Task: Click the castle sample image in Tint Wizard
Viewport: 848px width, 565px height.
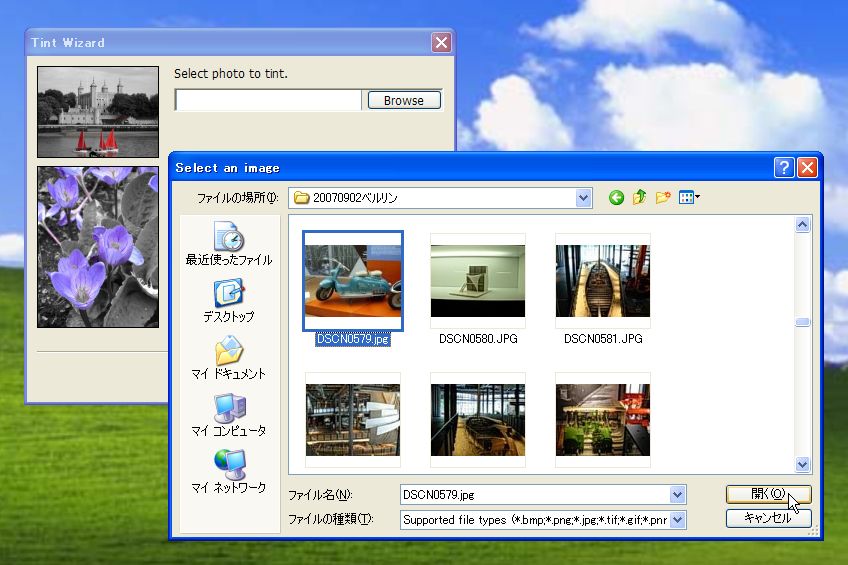Action: click(98, 112)
